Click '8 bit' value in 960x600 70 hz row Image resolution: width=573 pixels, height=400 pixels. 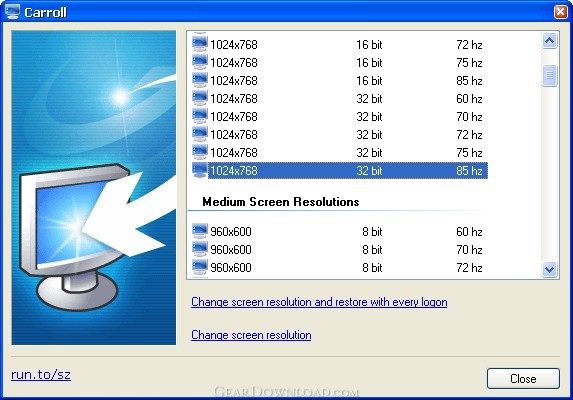tap(372, 249)
